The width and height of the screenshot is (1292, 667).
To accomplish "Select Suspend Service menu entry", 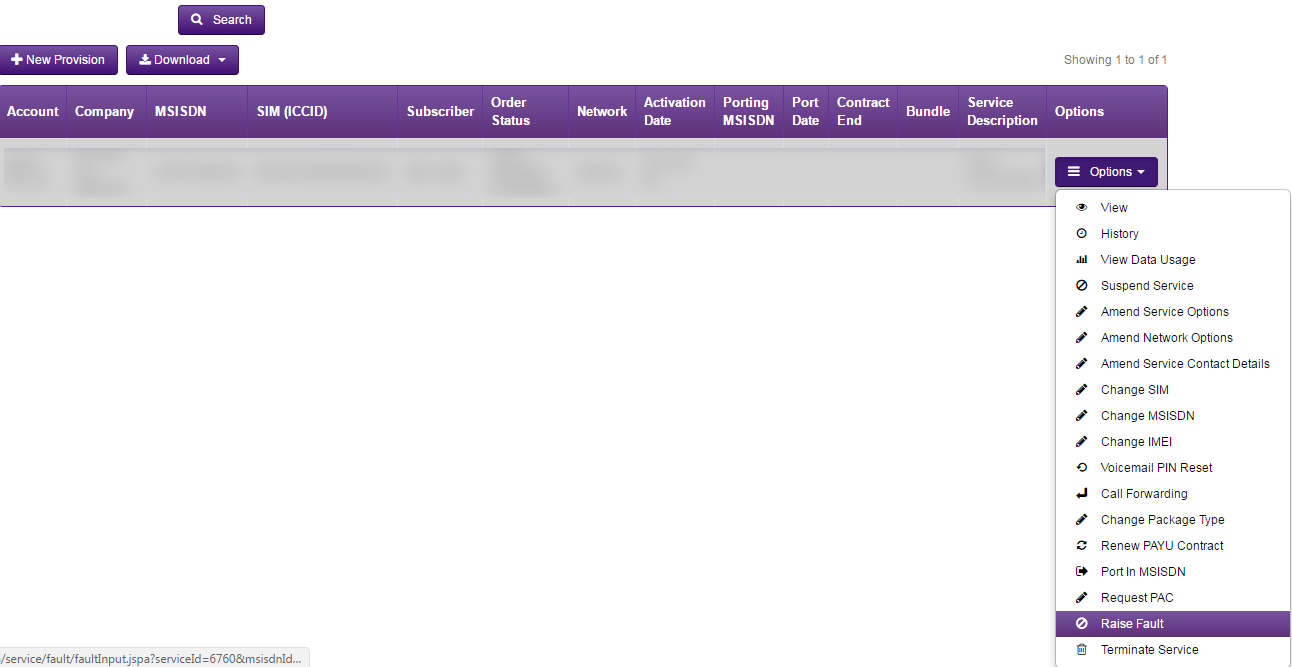I will tap(1172, 286).
